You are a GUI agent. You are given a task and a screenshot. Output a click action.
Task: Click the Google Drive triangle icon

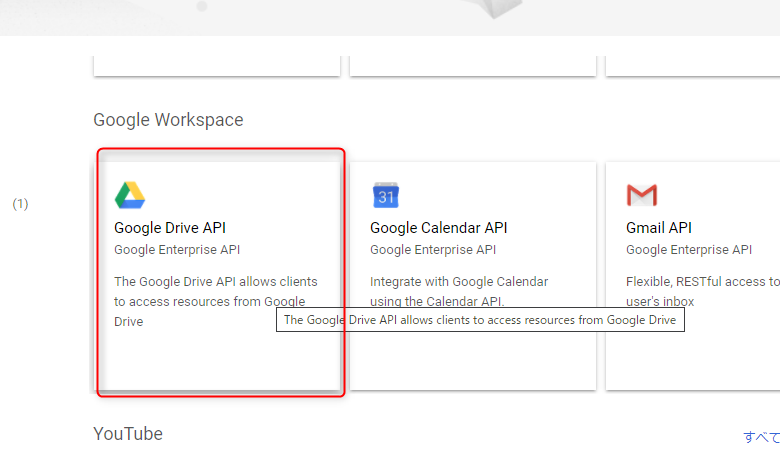(x=130, y=195)
